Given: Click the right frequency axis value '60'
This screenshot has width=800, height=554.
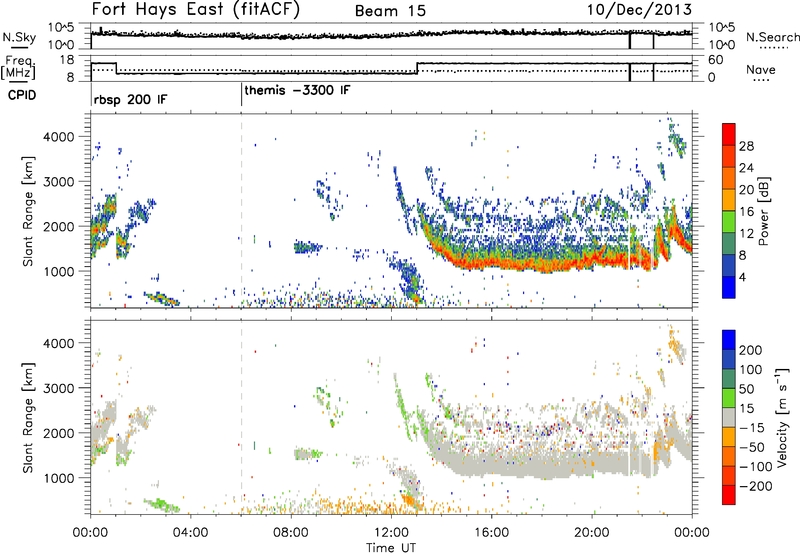Looking at the screenshot, I should pos(716,60).
